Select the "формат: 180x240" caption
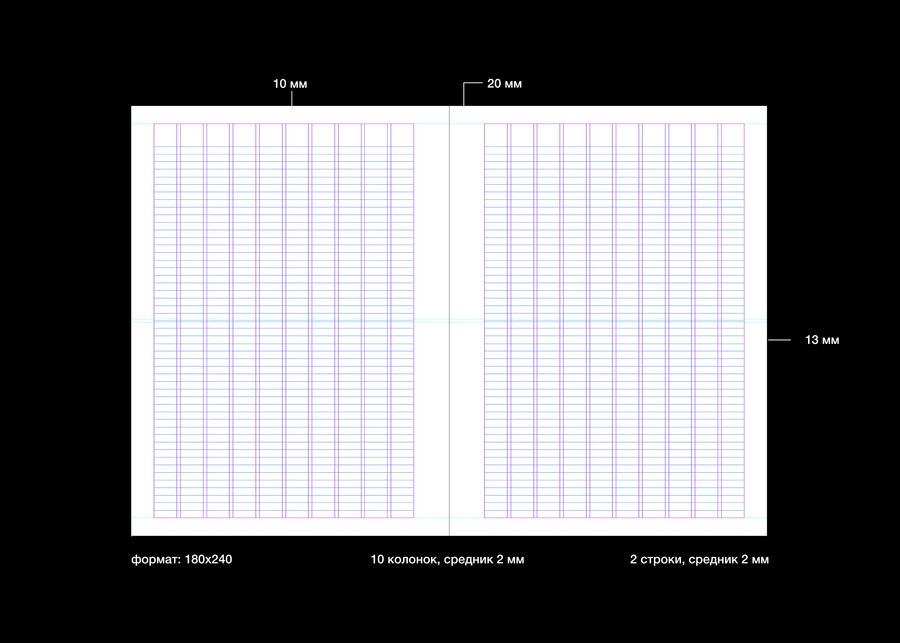The image size is (900, 643). (x=181, y=559)
